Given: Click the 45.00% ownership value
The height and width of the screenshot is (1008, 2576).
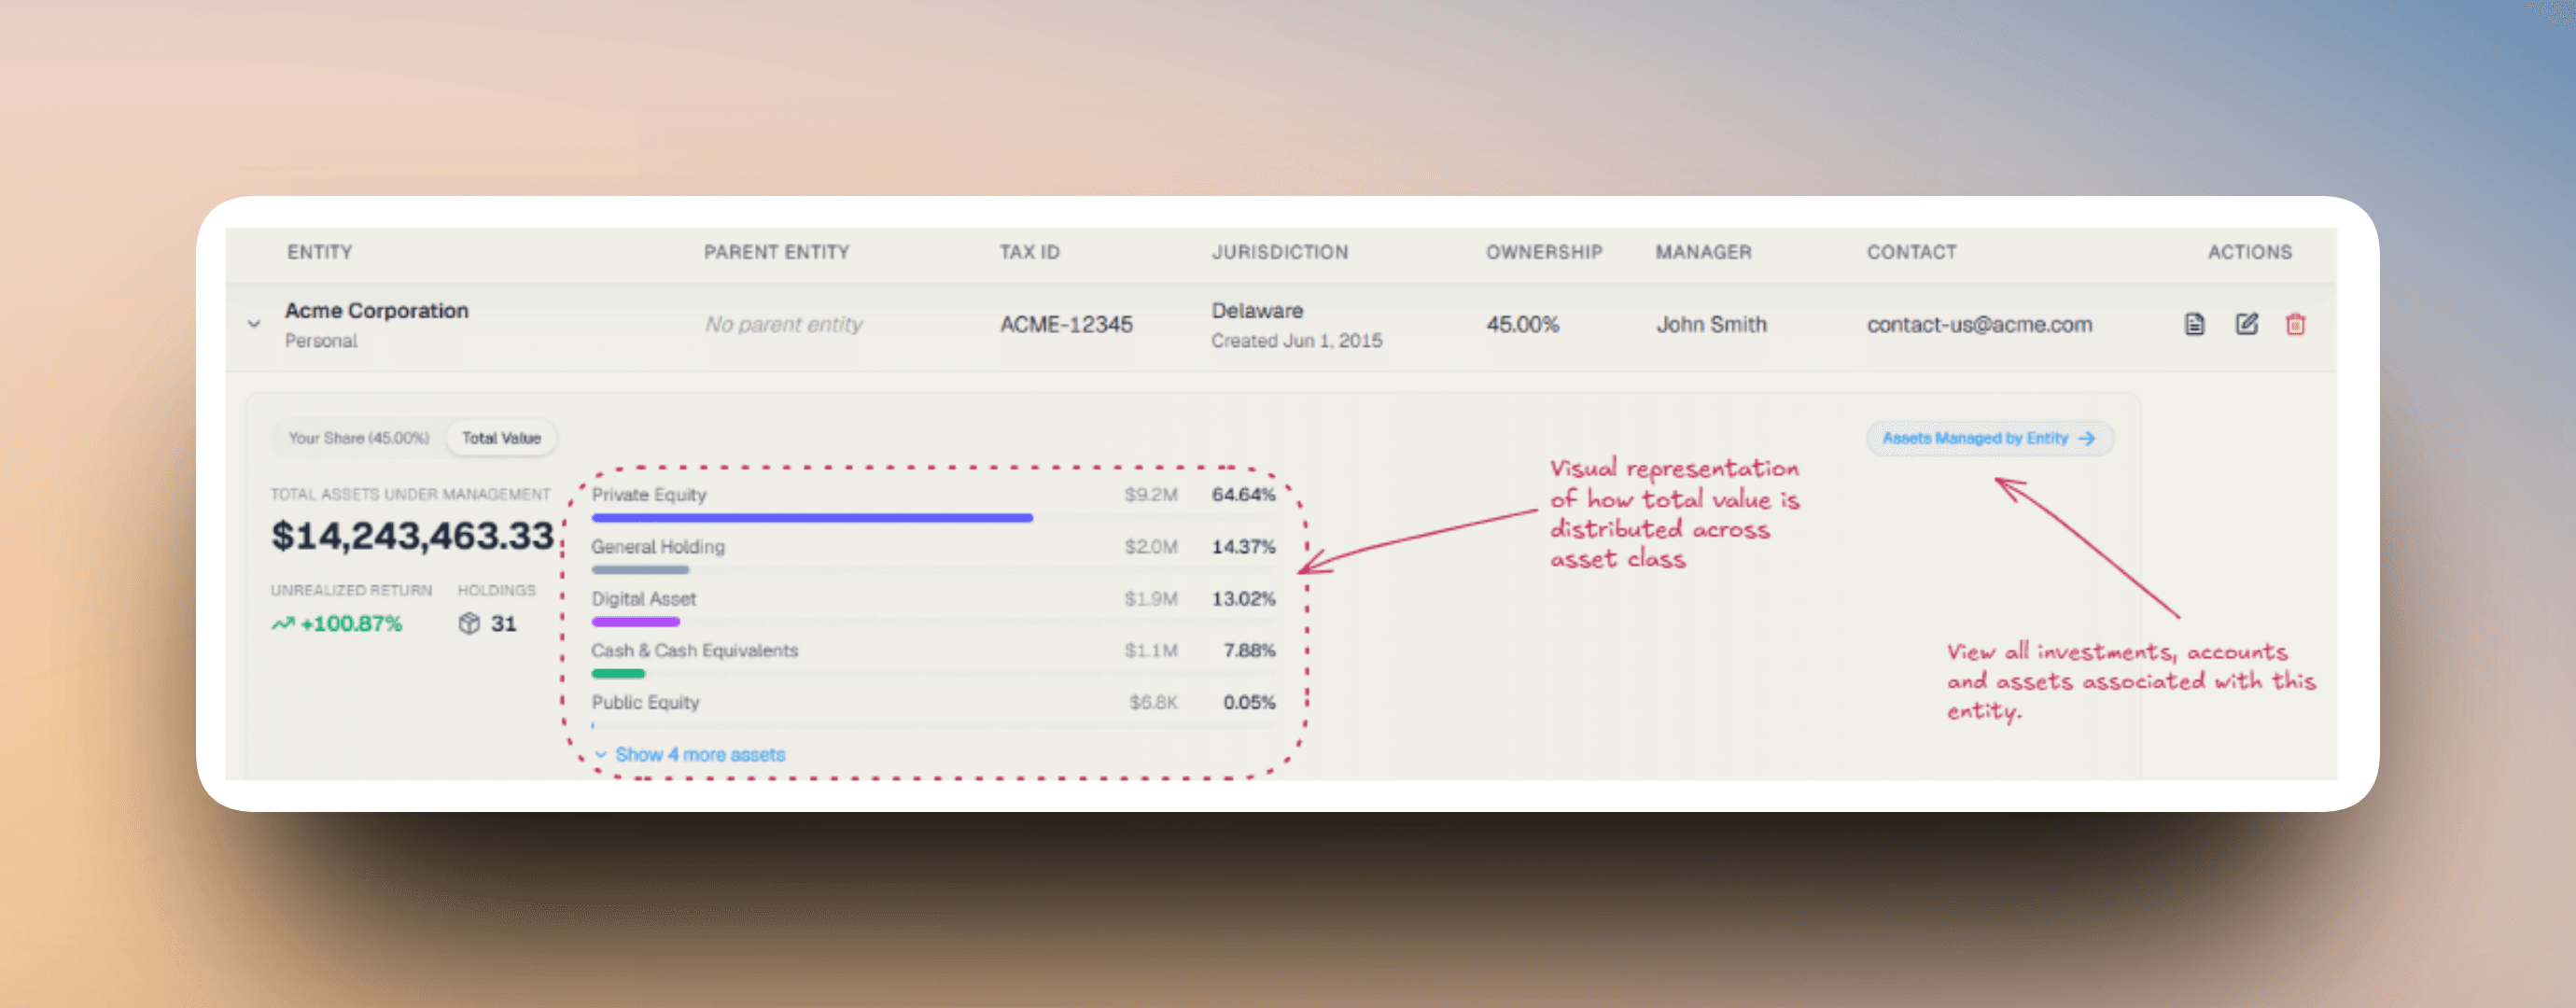Looking at the screenshot, I should [1522, 324].
